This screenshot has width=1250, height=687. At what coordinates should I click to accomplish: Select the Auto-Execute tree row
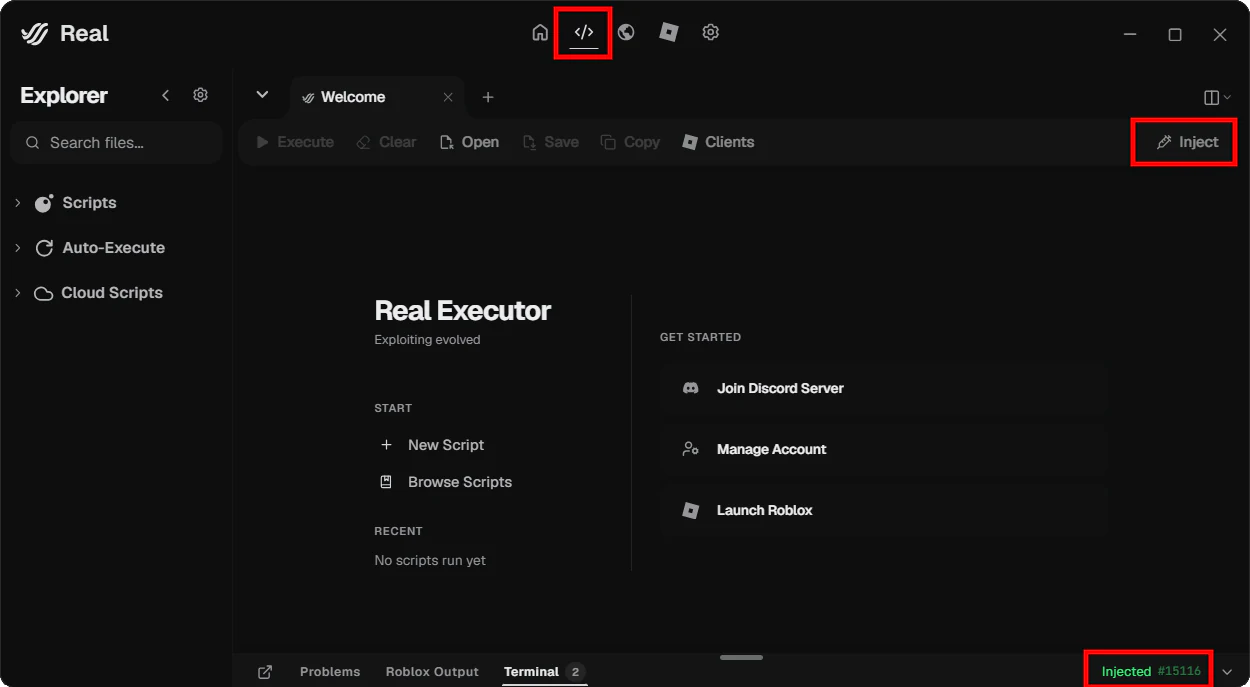[116, 248]
